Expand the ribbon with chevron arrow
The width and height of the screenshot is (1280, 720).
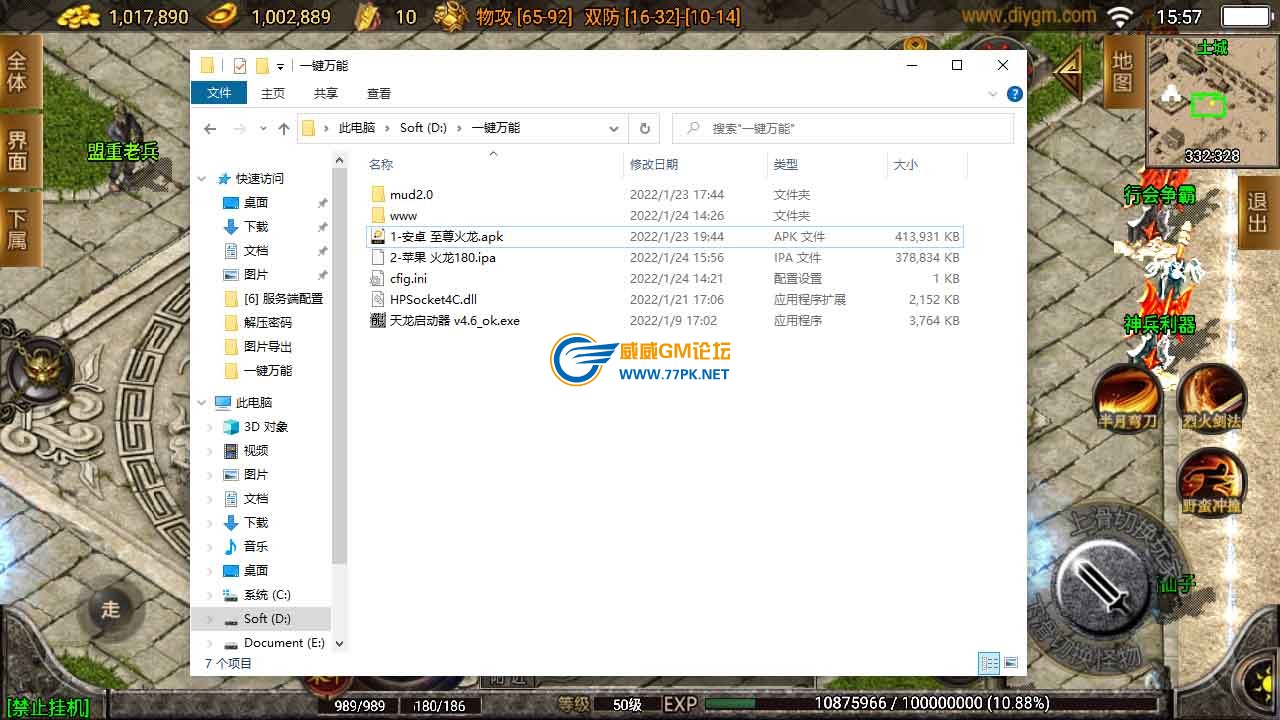coord(993,94)
